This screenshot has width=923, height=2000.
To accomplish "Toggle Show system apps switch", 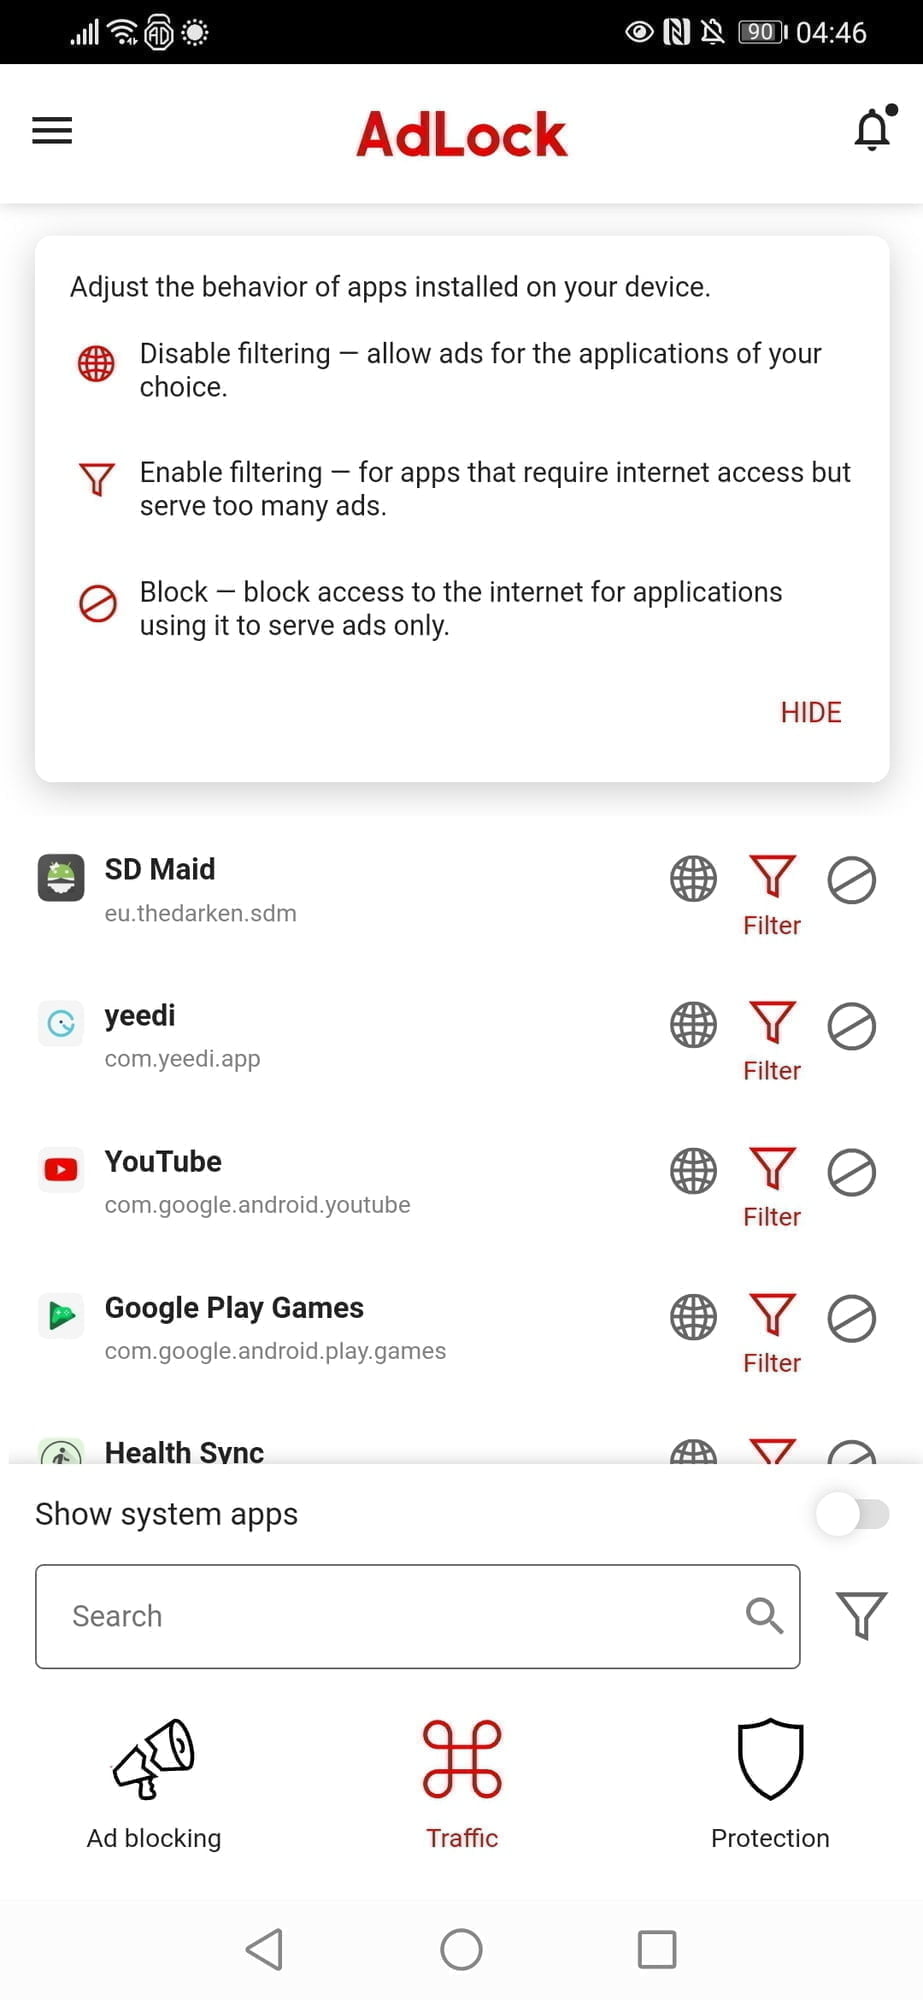I will (x=852, y=1514).
